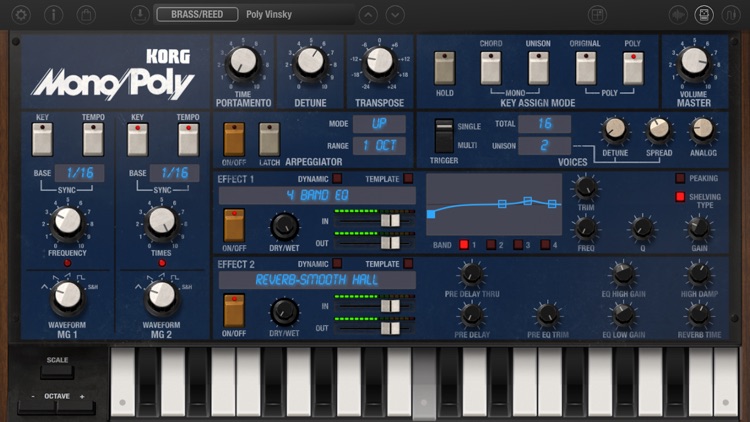Screen dimensions: 750x422
Task: Select previous preset with up arrow
Action: pos(368,15)
